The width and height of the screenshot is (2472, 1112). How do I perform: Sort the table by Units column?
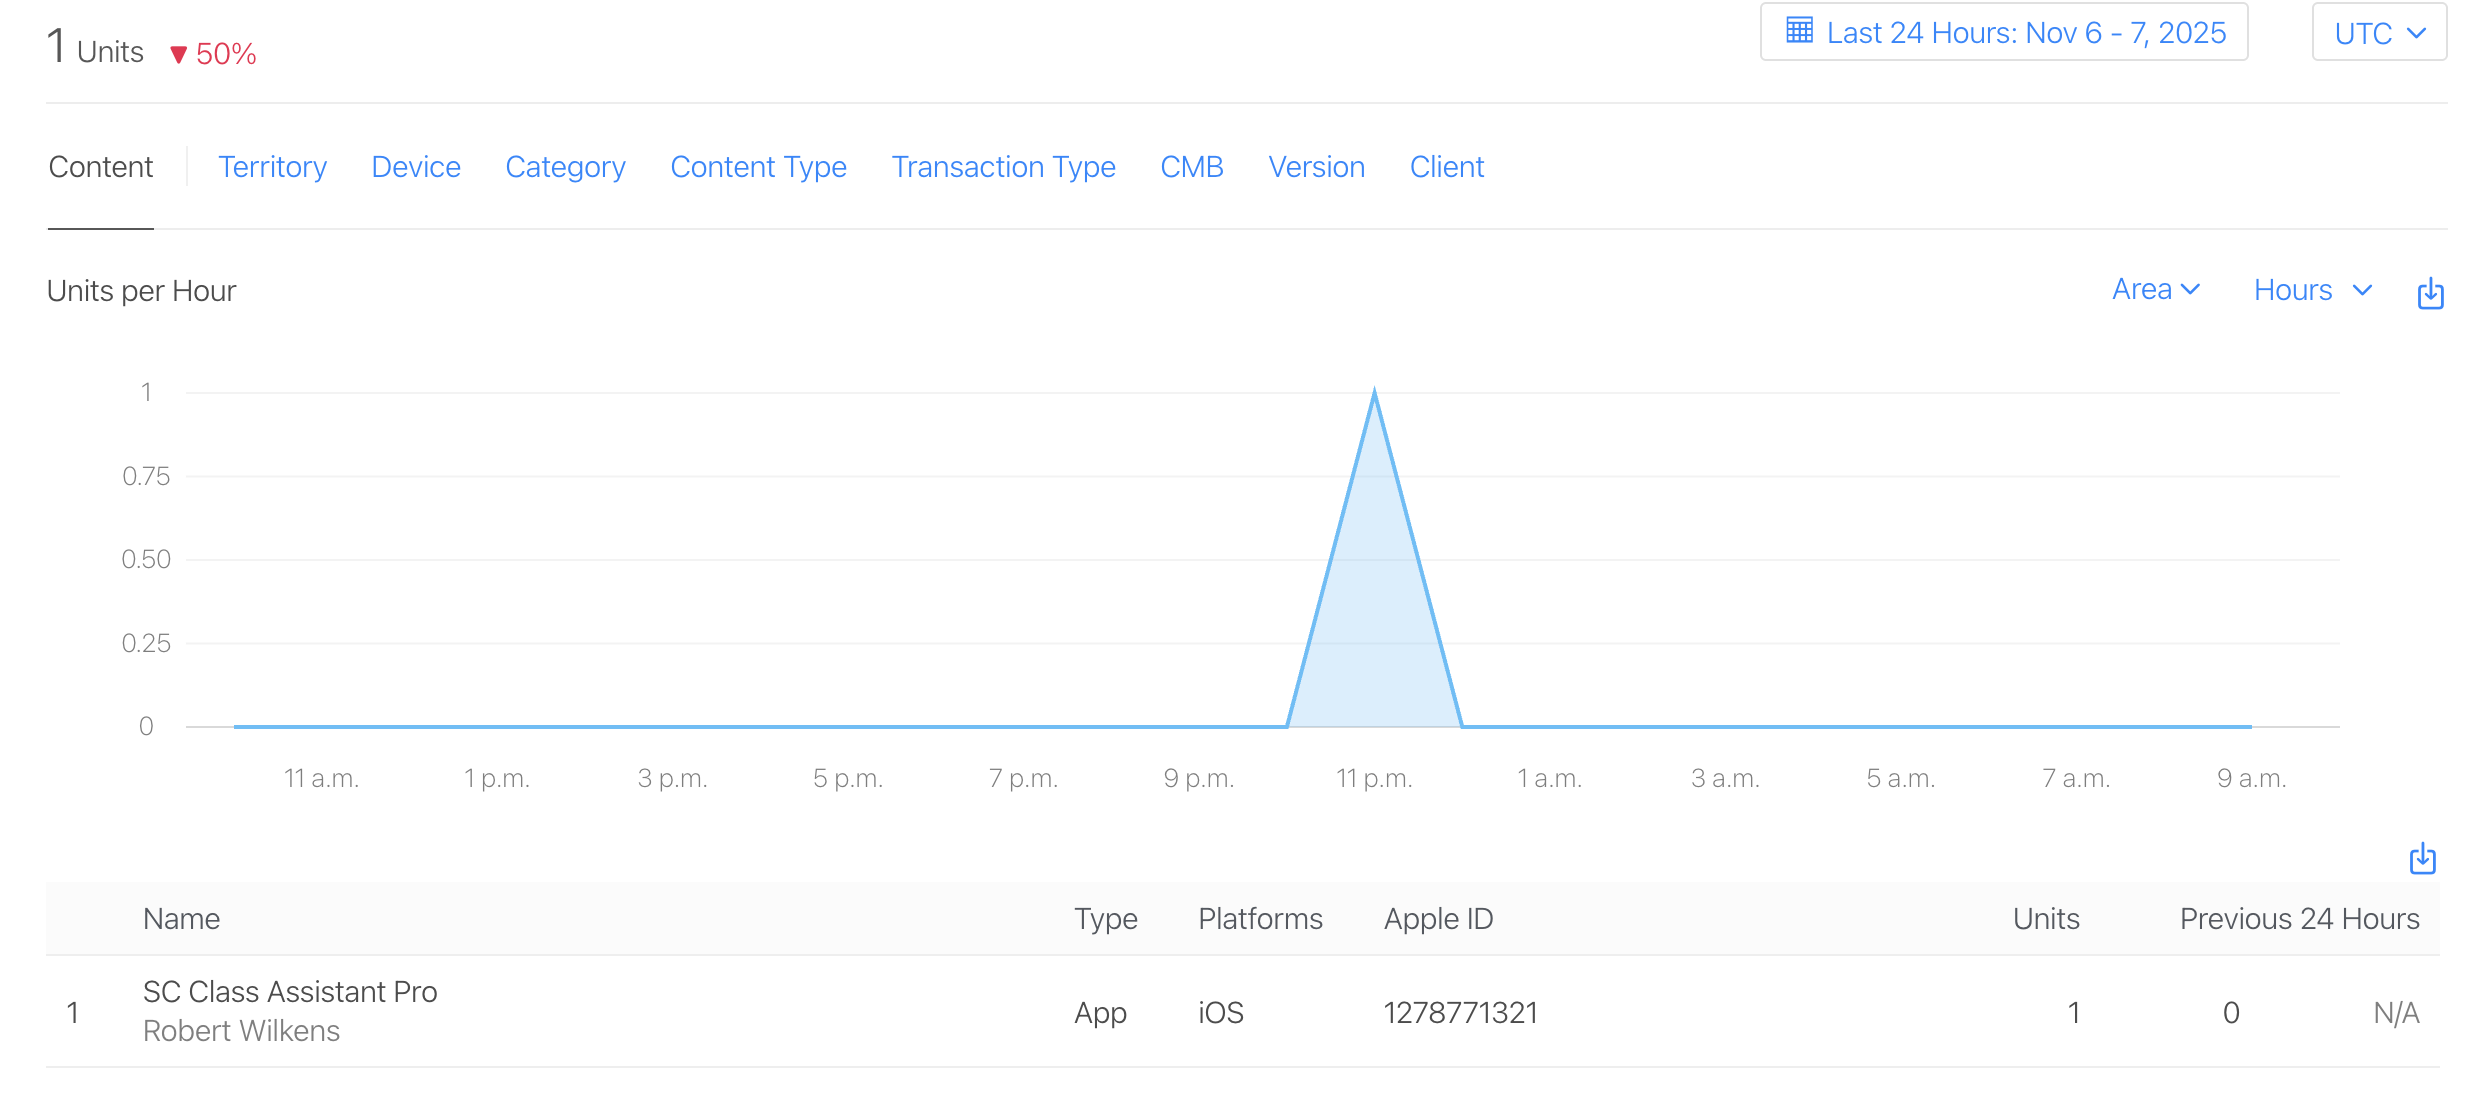pos(2044,918)
